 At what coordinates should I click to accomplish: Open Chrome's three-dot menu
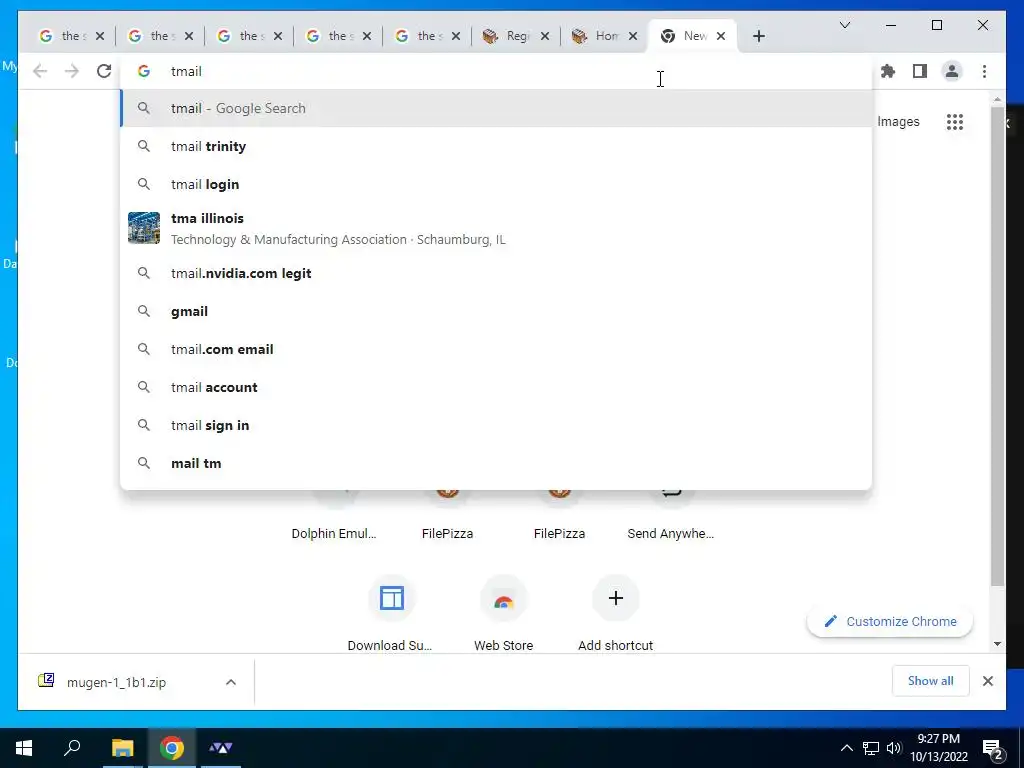coord(984,71)
